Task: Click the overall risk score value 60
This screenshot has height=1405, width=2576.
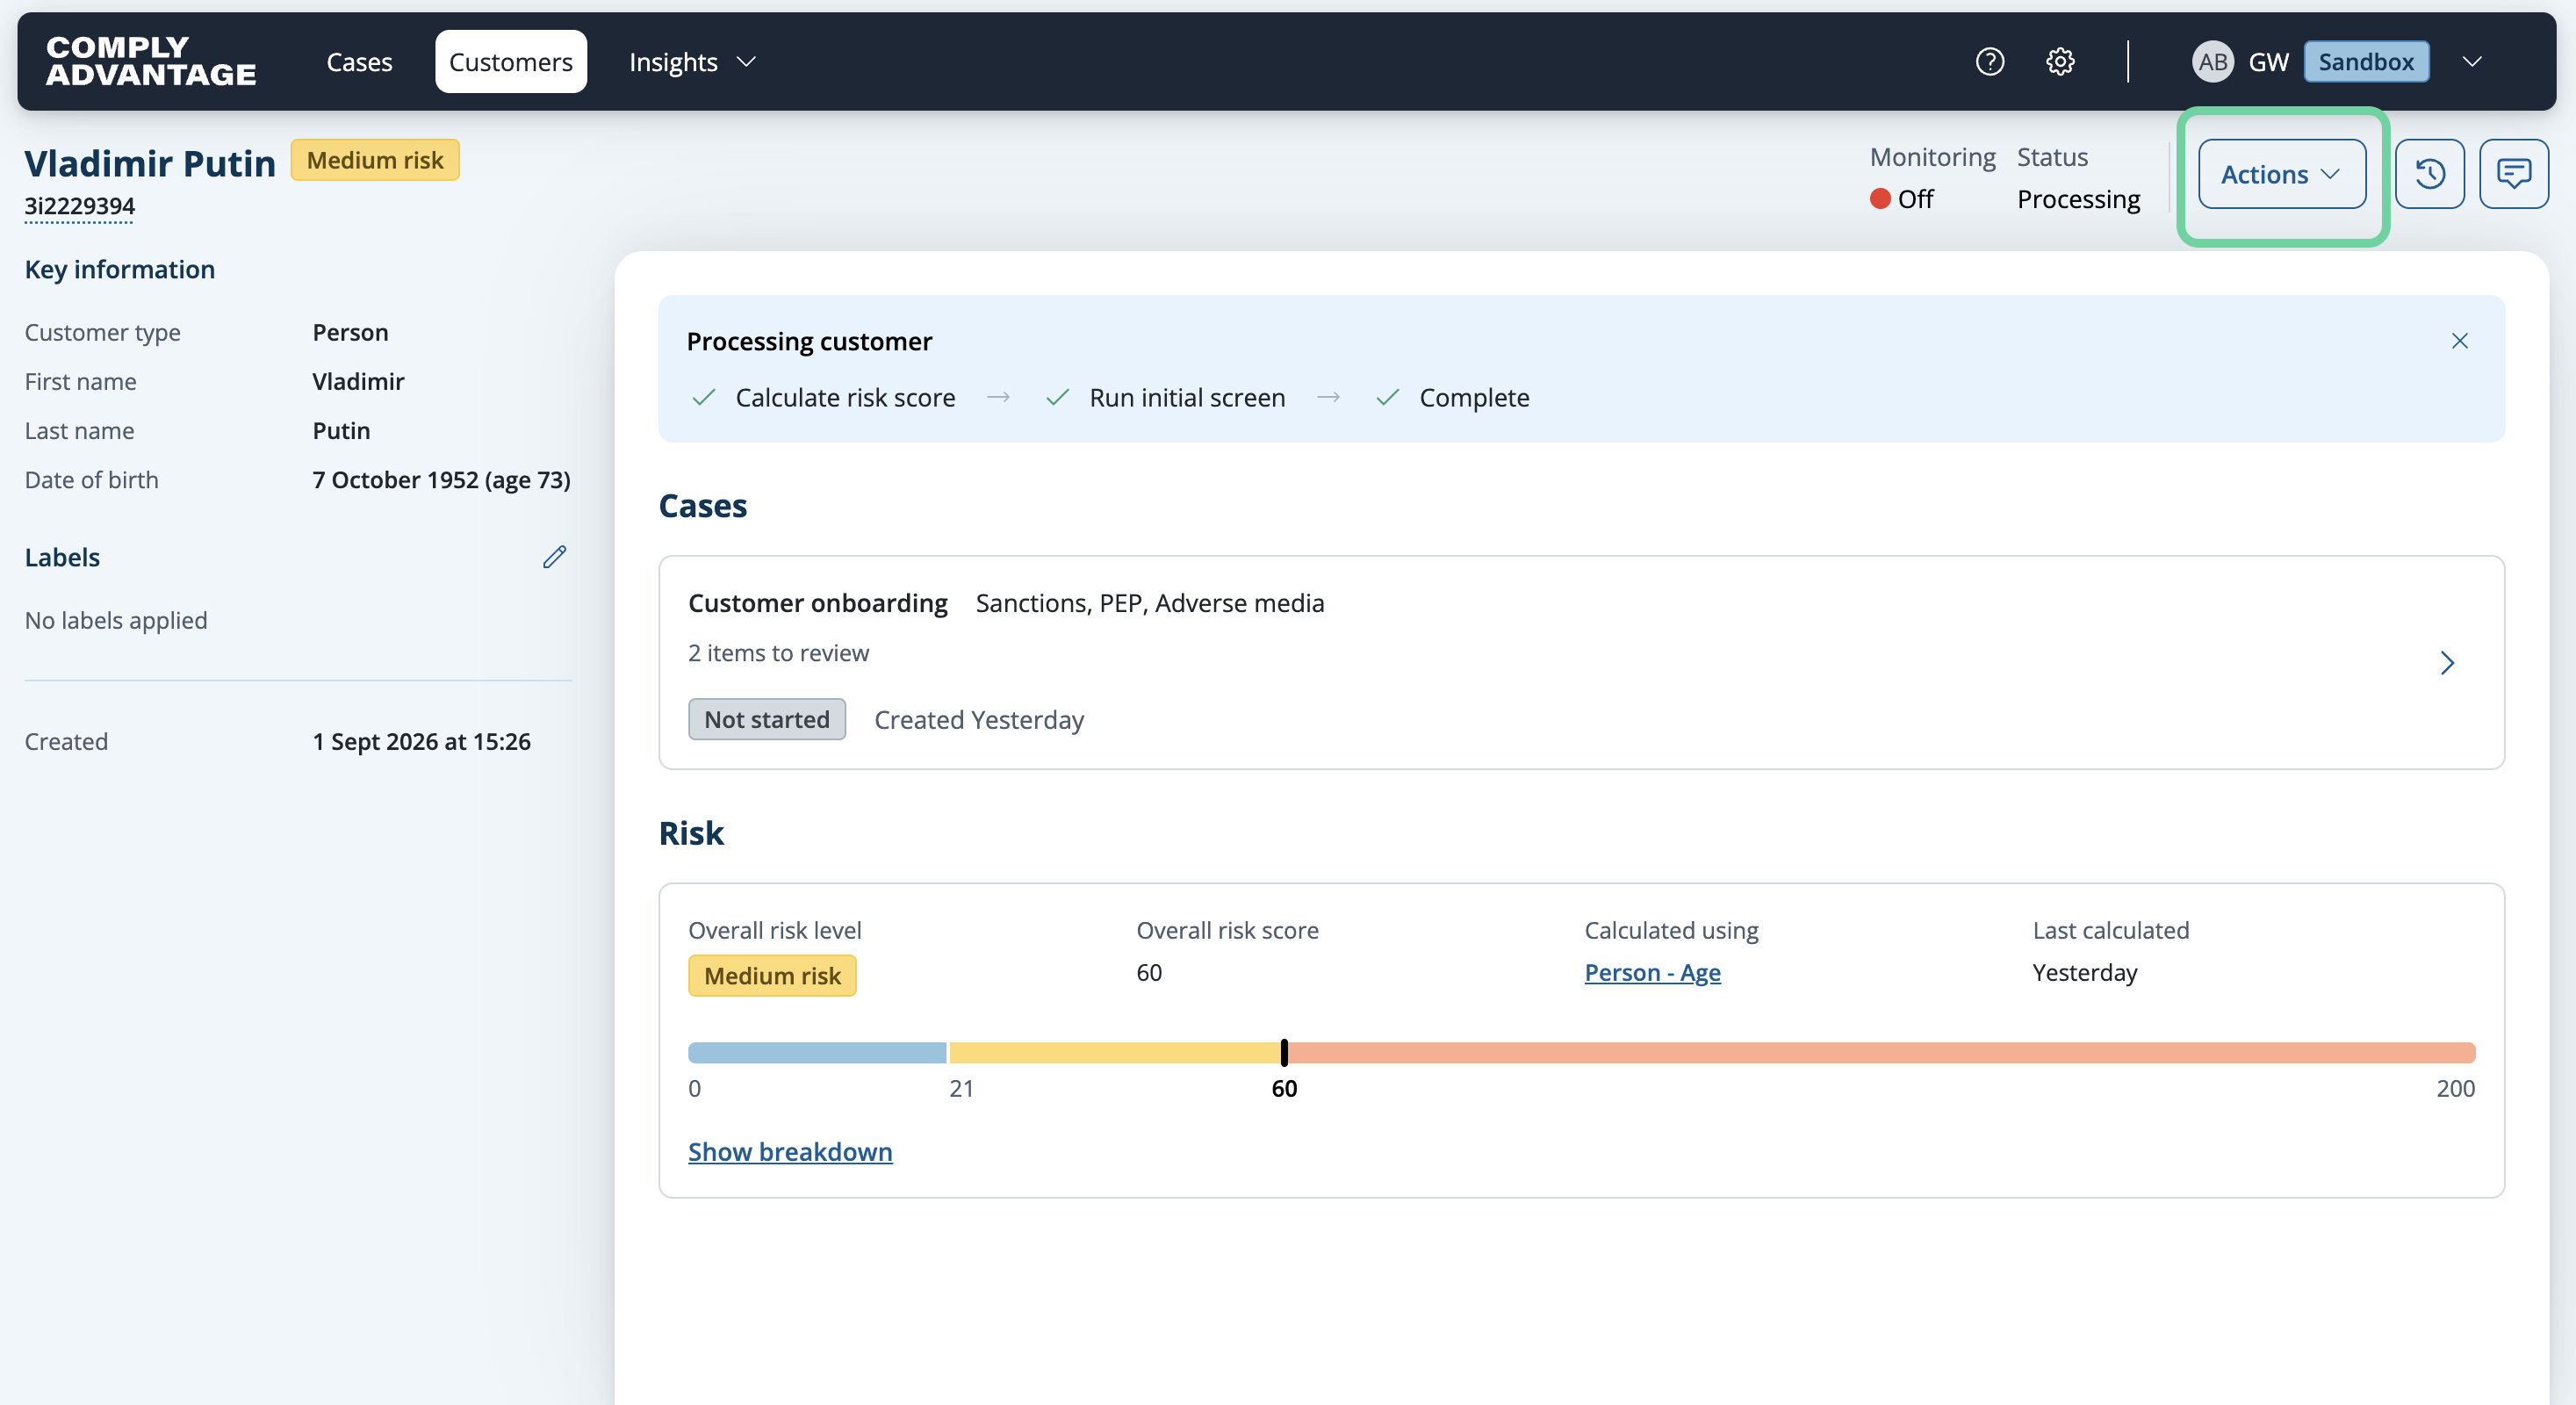Action: point(1149,973)
